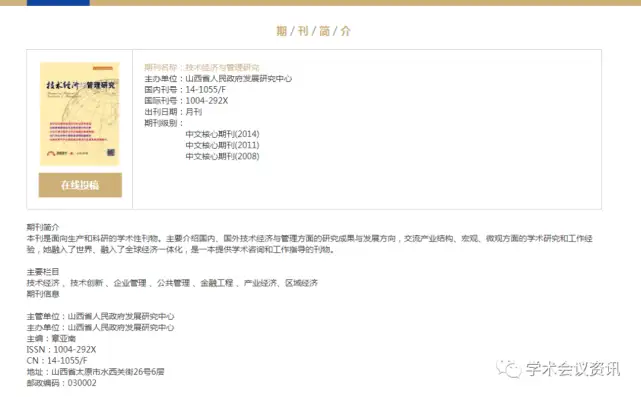
Task: Click the 学术会议资讯 watermark text
Action: point(573,369)
